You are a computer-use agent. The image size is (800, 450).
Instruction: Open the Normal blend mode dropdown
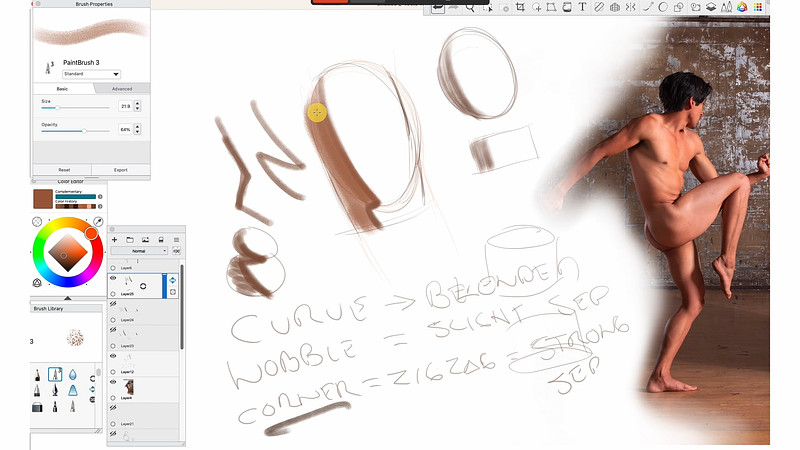139,251
